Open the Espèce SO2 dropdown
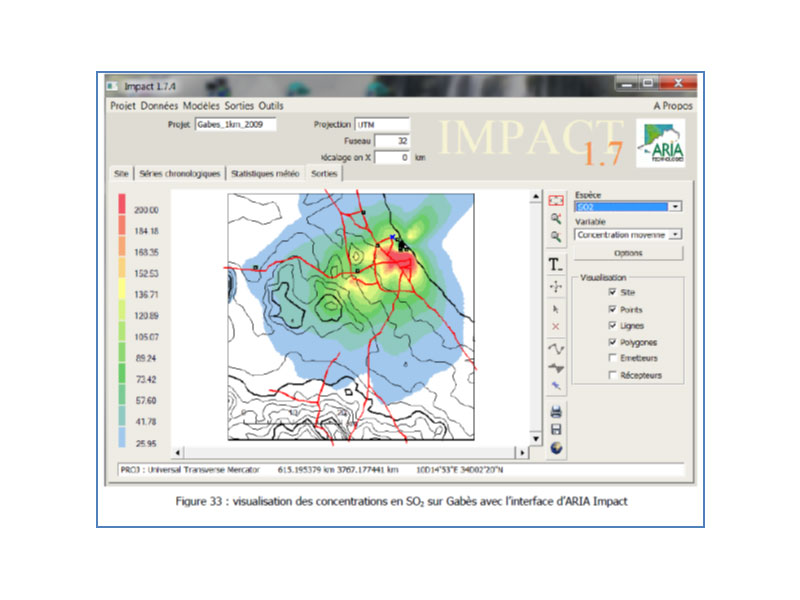This screenshot has height=600, width=800. (x=676, y=207)
